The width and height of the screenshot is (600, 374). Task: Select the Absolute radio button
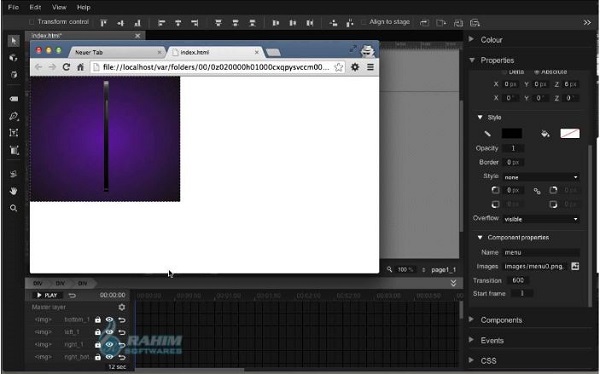[536, 72]
